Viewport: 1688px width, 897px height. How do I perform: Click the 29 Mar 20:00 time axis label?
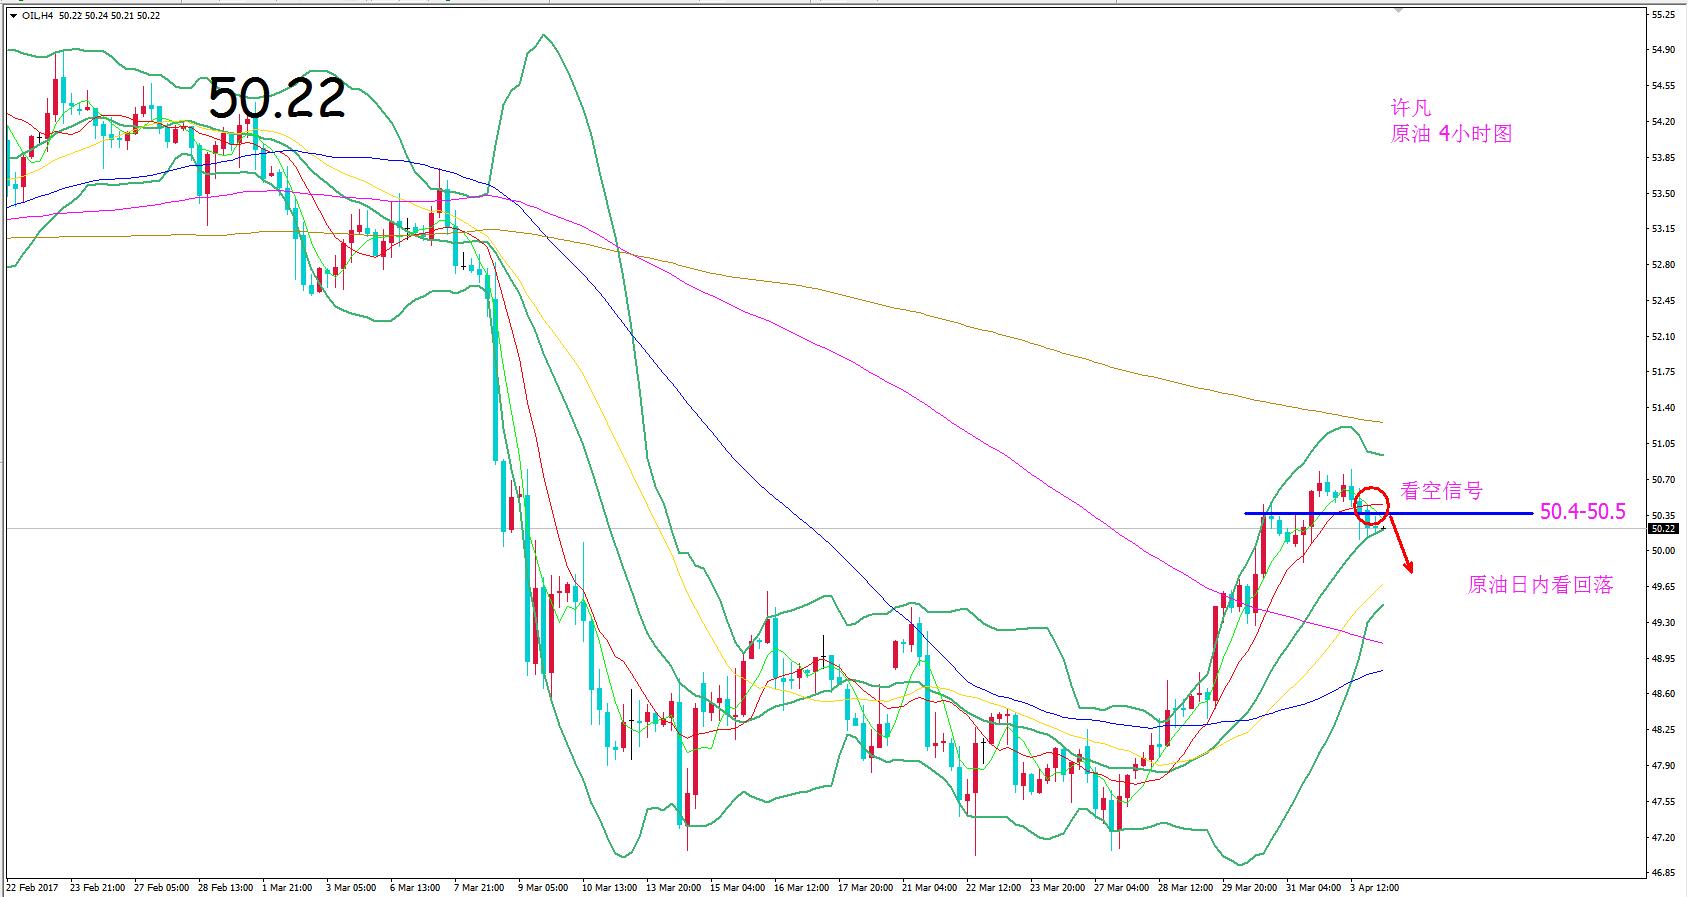pyautogui.click(x=1249, y=888)
